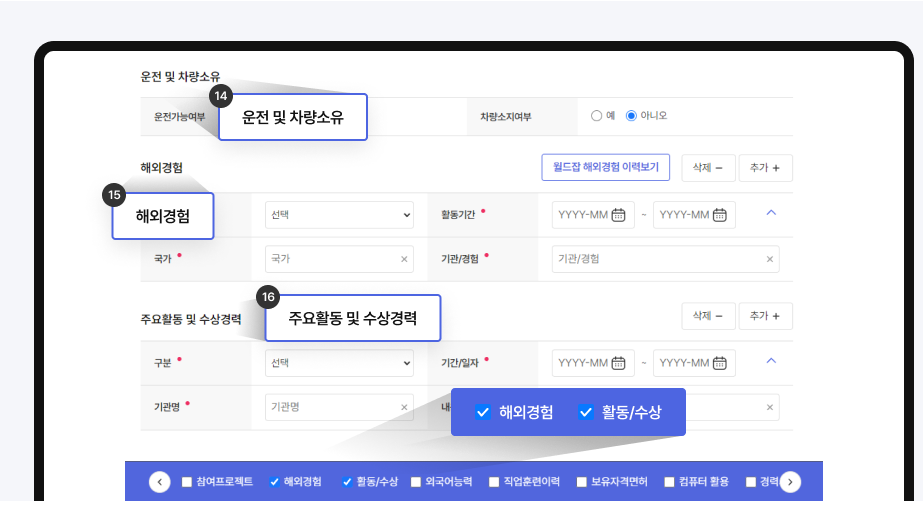This screenshot has height=518, width=923.
Task: Check the 컴퓨터 활용 checkbox
Action: point(669,482)
